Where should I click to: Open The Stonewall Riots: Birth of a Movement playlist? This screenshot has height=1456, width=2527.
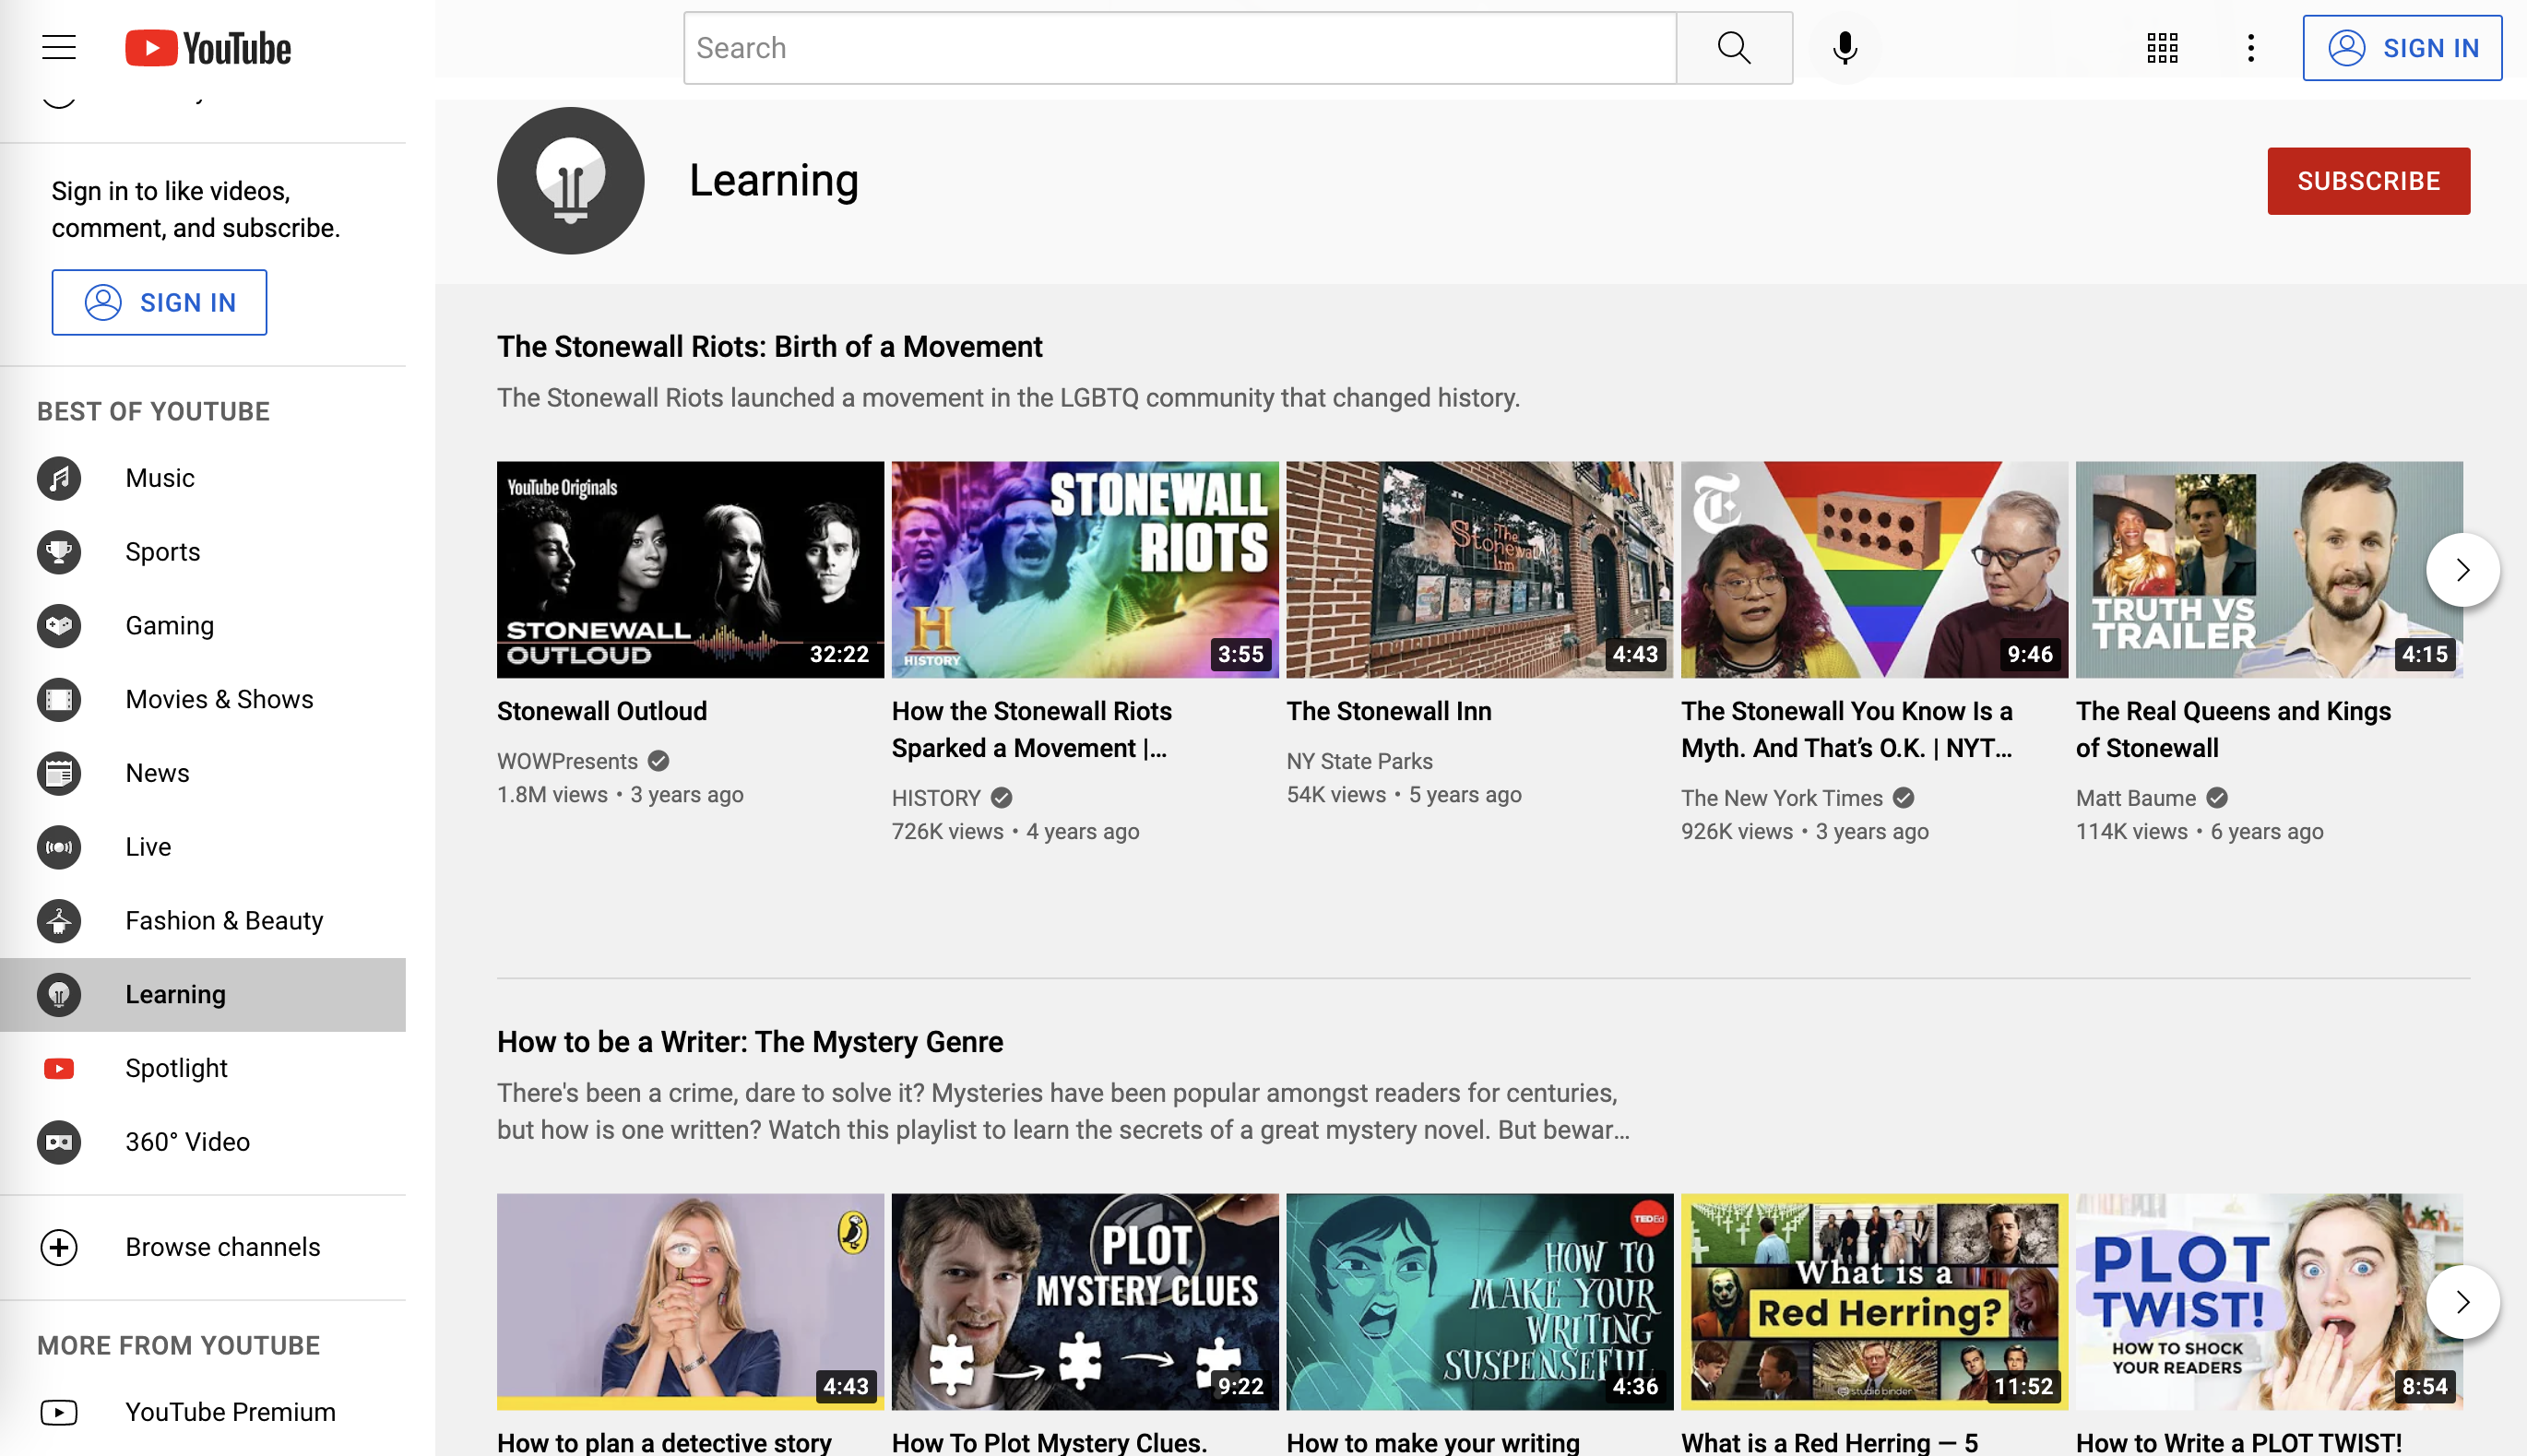pyautogui.click(x=769, y=347)
